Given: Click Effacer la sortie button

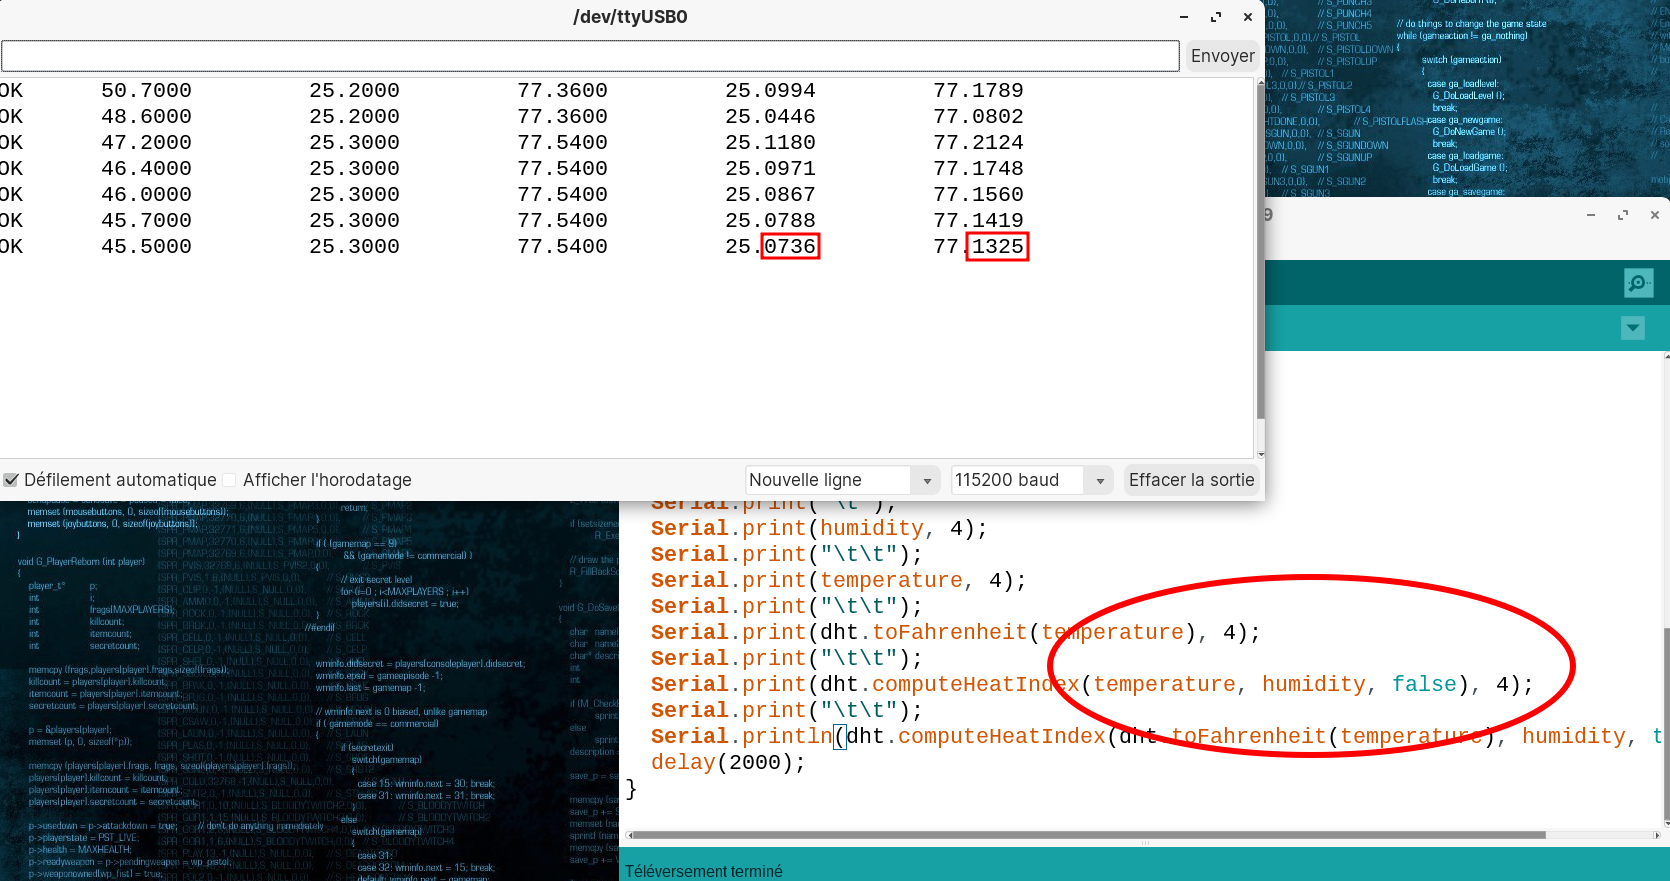Looking at the screenshot, I should pyautogui.click(x=1191, y=480).
